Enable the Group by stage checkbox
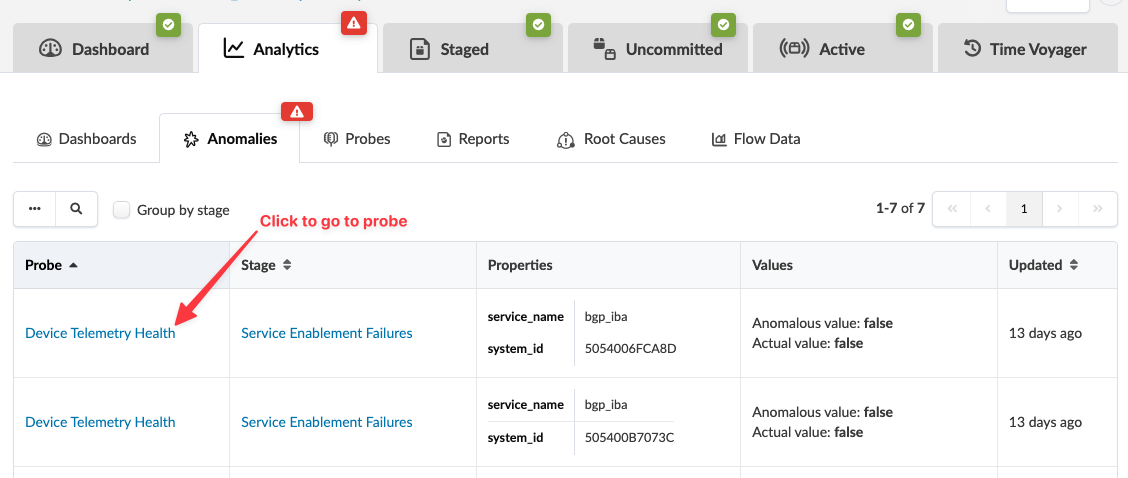Image resolution: width=1128 pixels, height=478 pixels. 122,210
